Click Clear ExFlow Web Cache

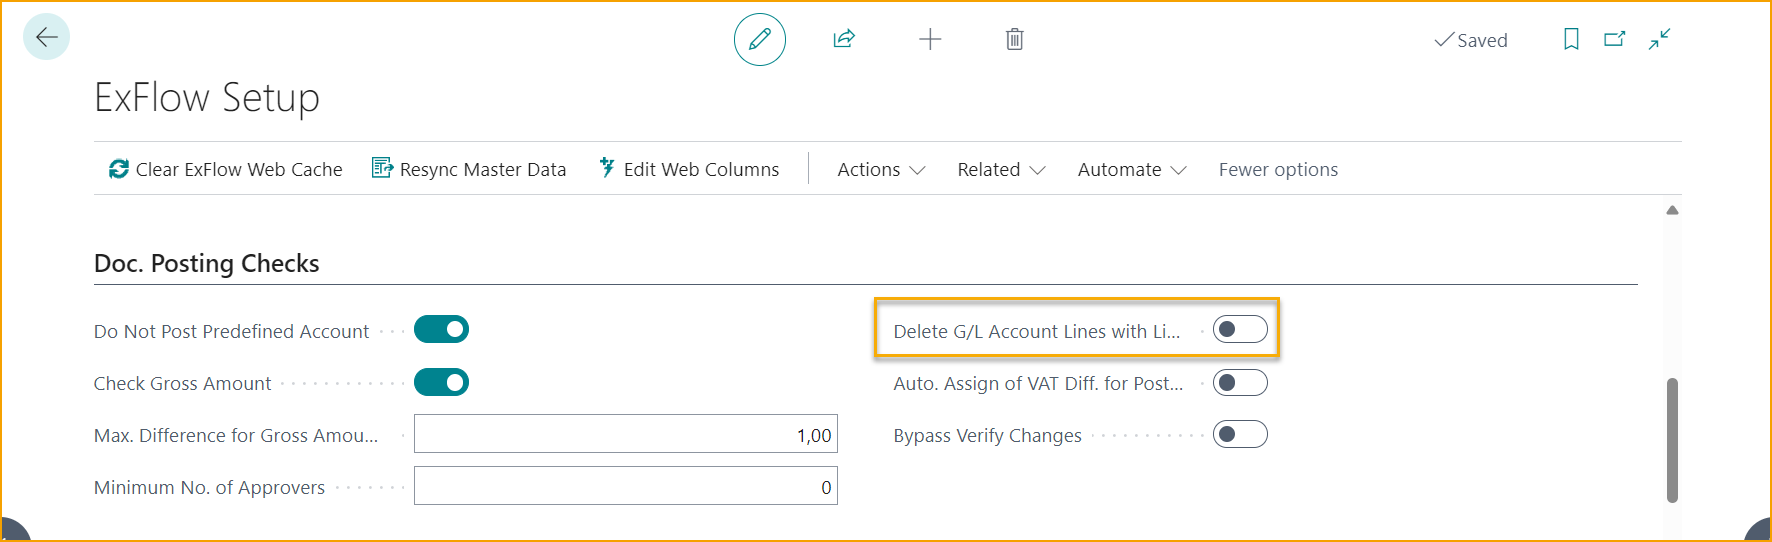click(x=226, y=169)
